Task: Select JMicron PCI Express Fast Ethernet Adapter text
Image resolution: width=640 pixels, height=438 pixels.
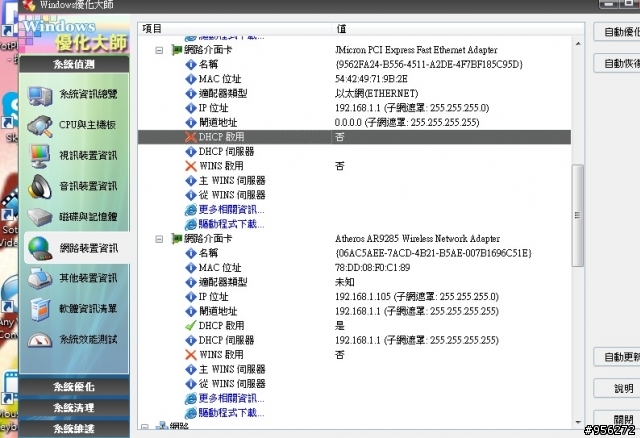Action: (416, 50)
